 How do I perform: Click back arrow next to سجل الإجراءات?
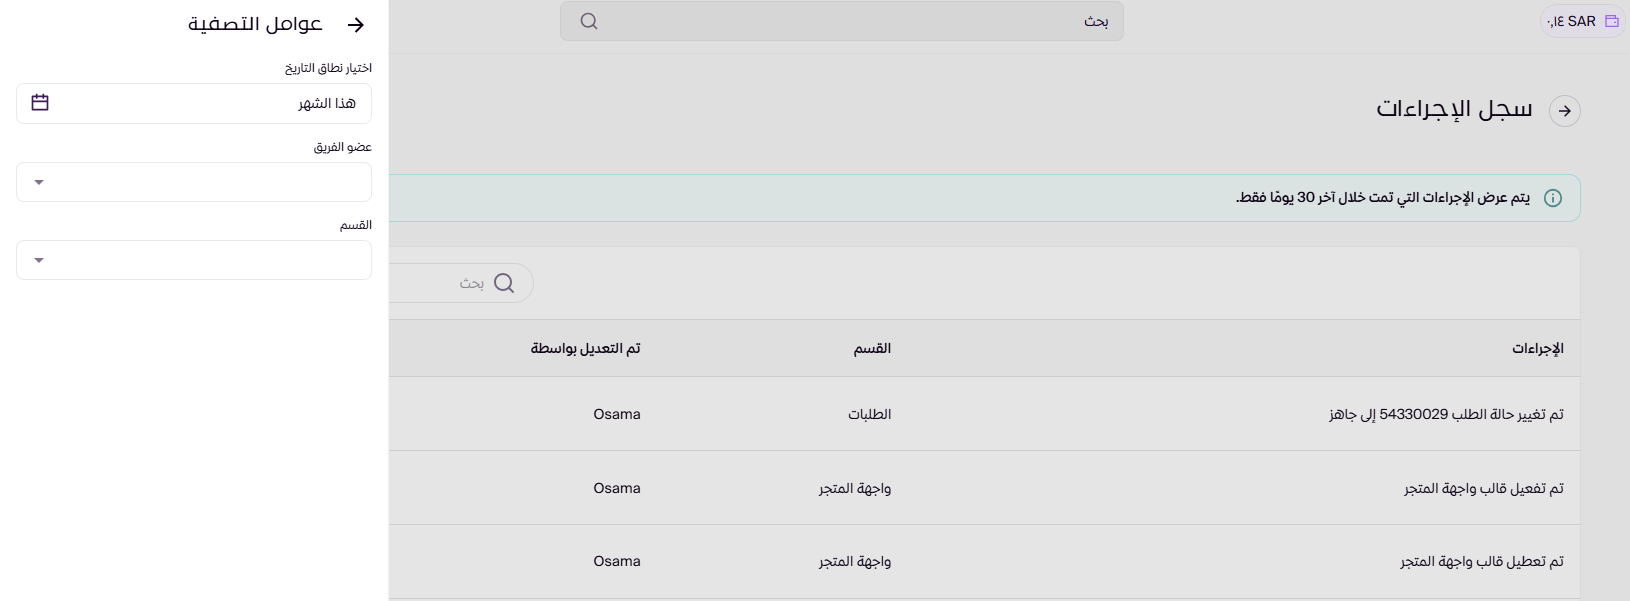click(x=1564, y=111)
